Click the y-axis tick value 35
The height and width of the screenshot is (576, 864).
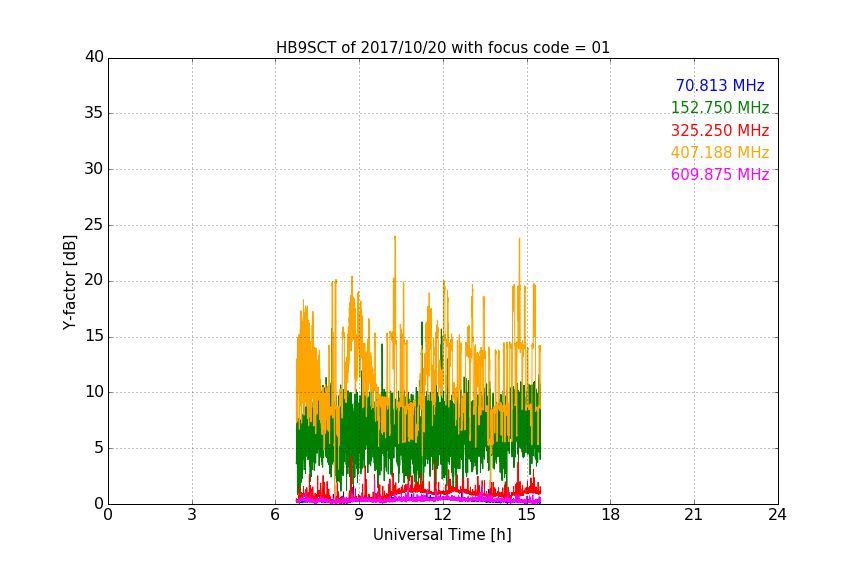tap(94, 113)
